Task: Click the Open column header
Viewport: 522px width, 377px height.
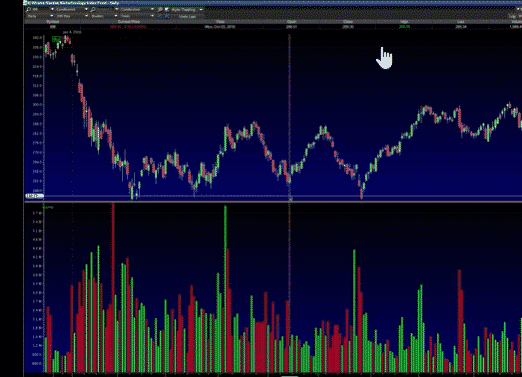Action: pyautogui.click(x=291, y=22)
